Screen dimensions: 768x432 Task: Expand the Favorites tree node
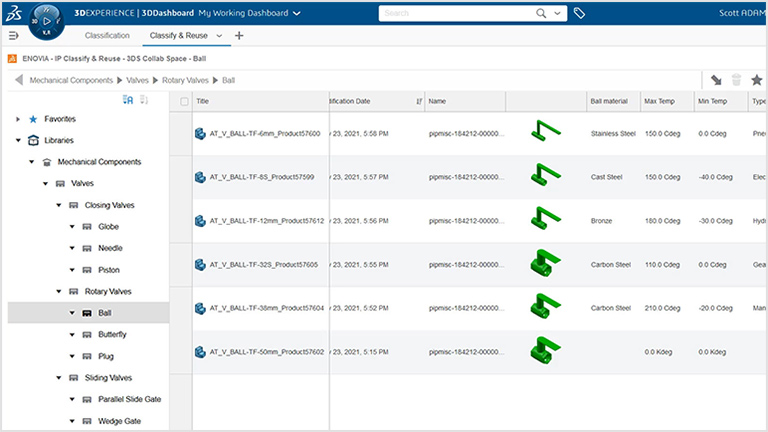click(x=18, y=119)
